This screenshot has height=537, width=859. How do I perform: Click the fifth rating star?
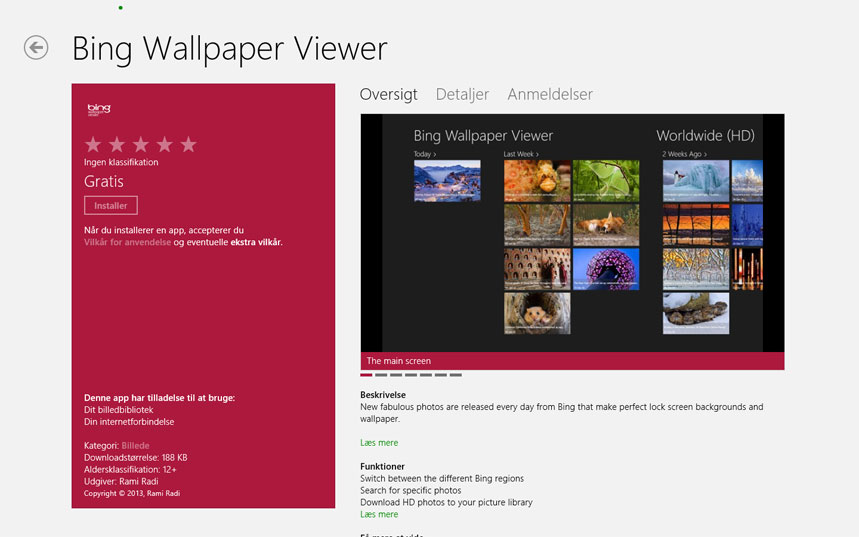coord(188,145)
